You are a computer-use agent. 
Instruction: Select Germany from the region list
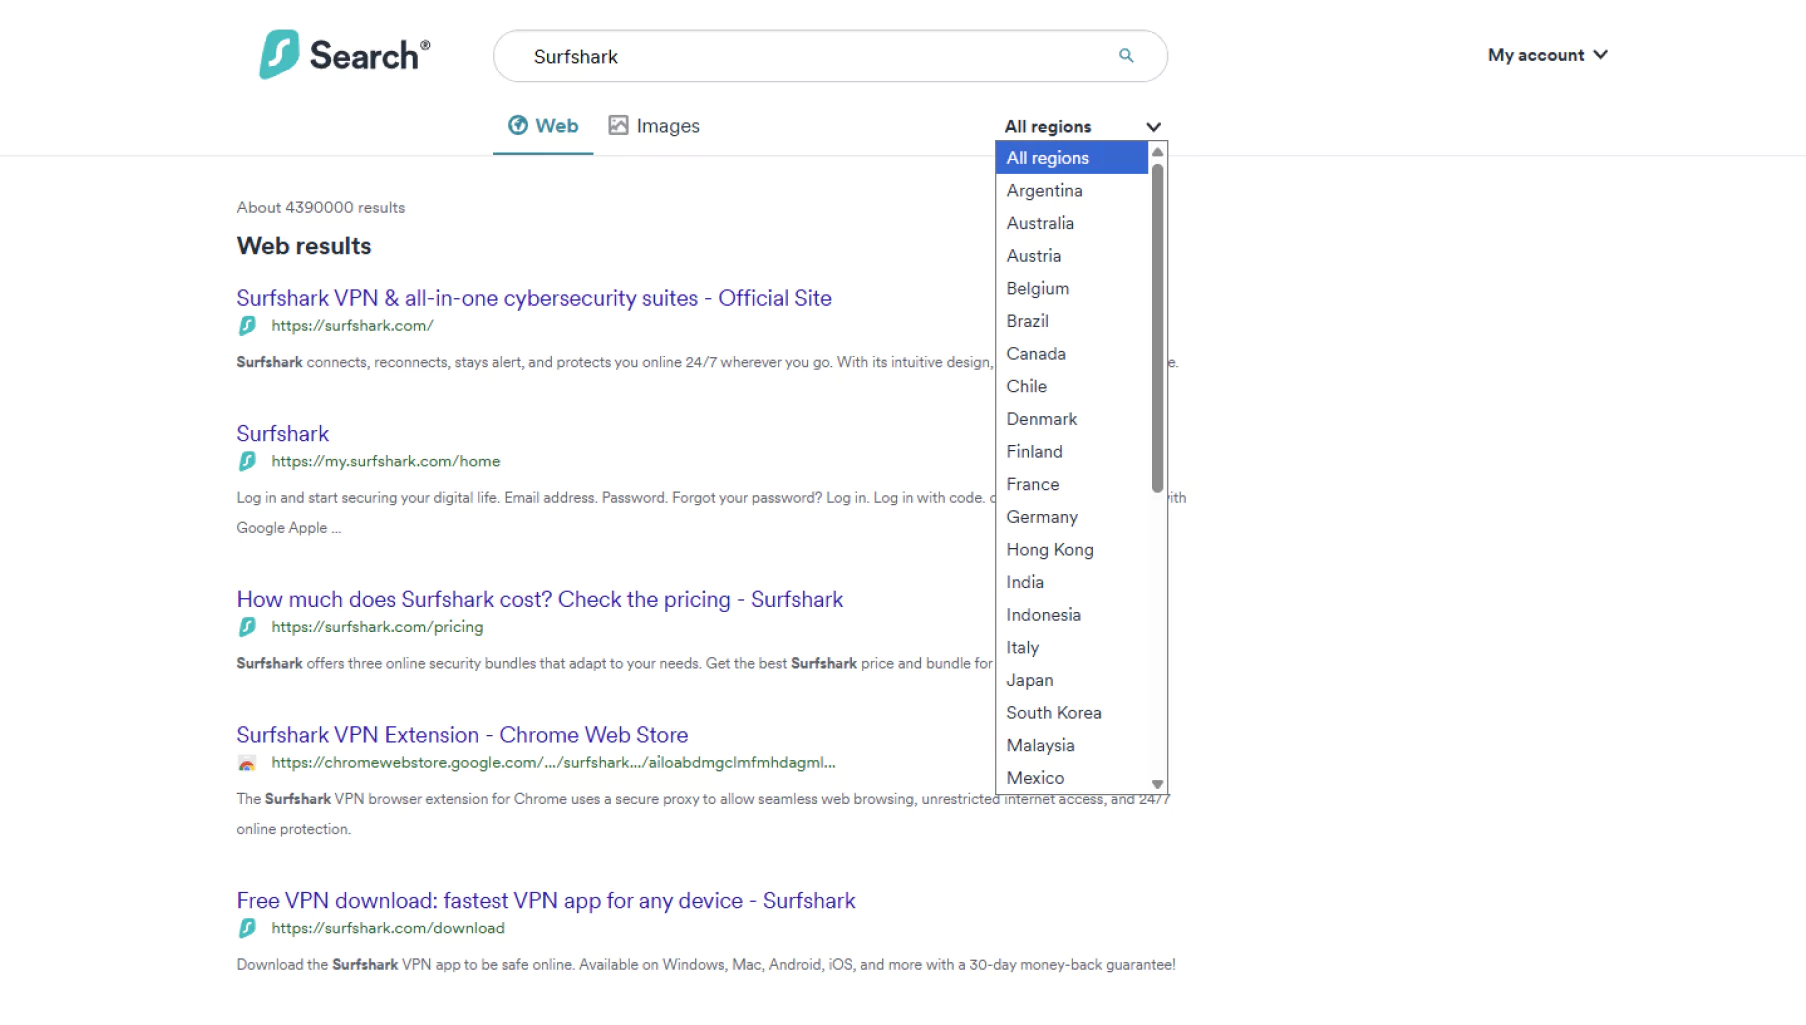pos(1072,517)
